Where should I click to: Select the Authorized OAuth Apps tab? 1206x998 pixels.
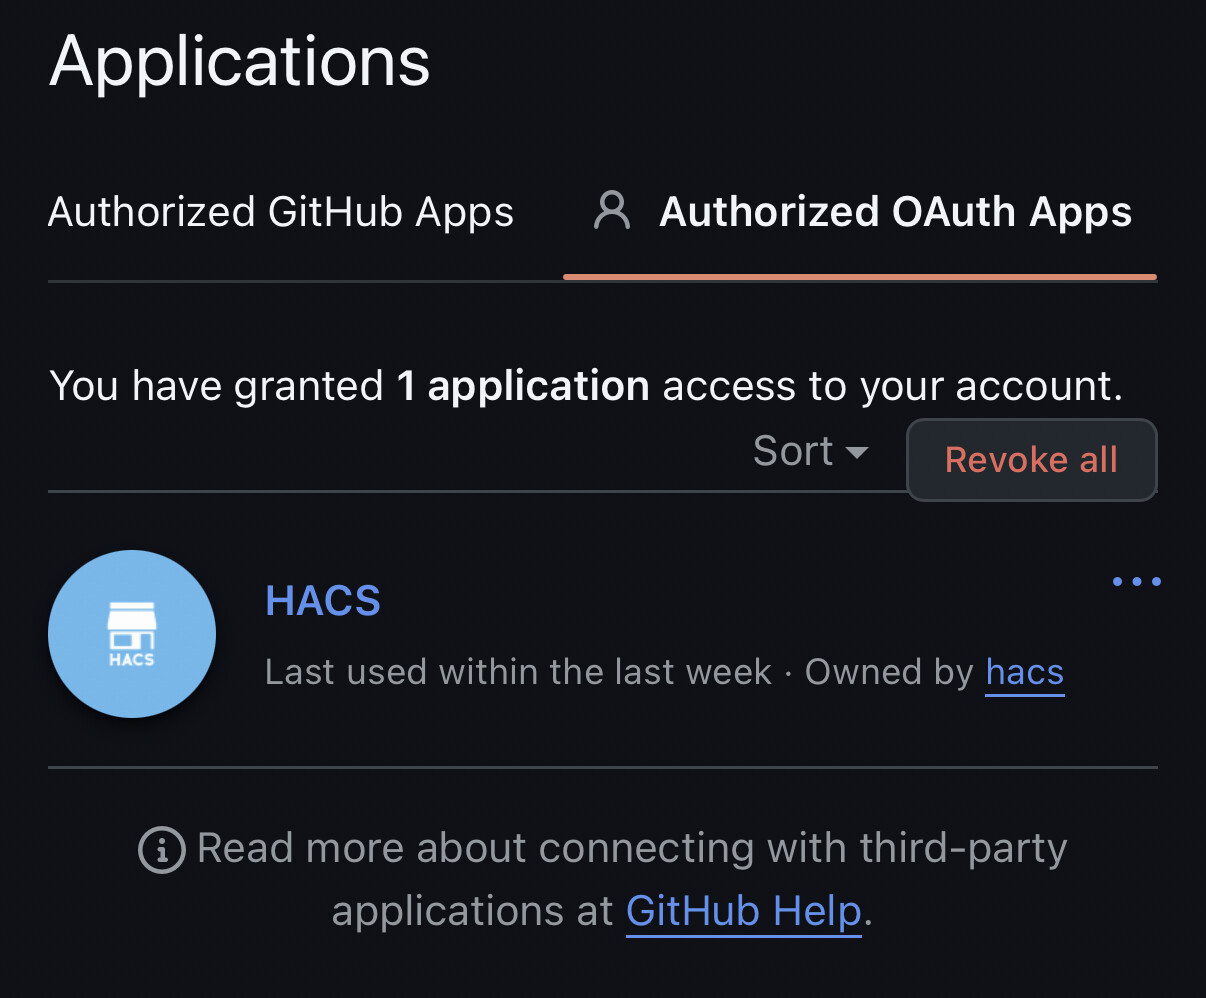click(860, 212)
